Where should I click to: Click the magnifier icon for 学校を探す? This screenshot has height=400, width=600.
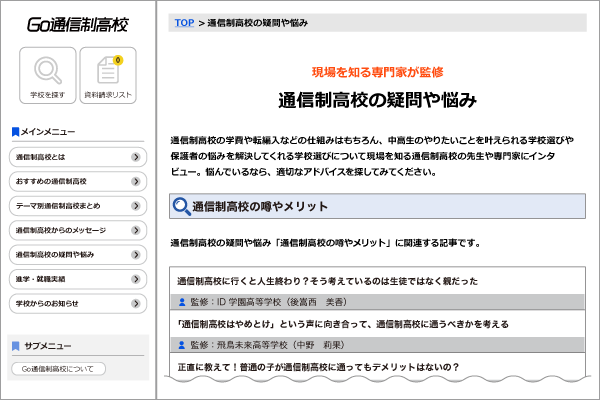click(48, 70)
